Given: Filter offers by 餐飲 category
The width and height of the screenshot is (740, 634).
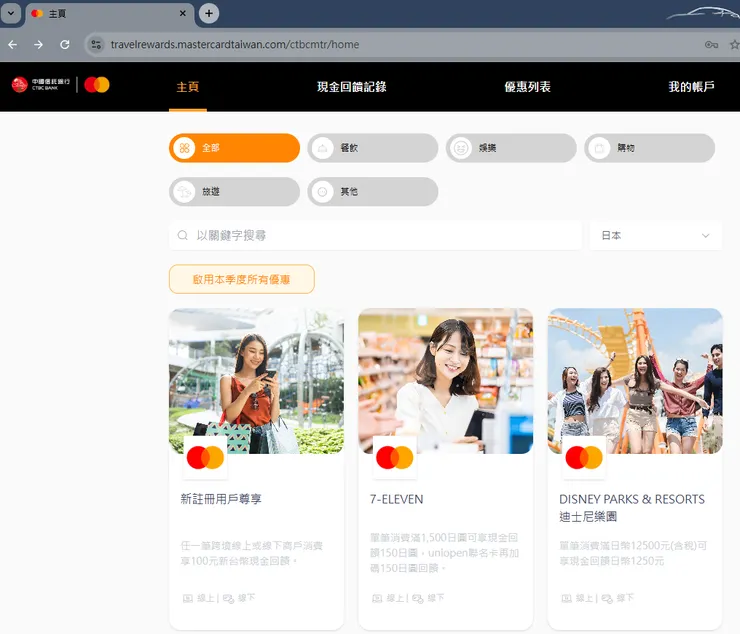Looking at the screenshot, I should point(373,148).
